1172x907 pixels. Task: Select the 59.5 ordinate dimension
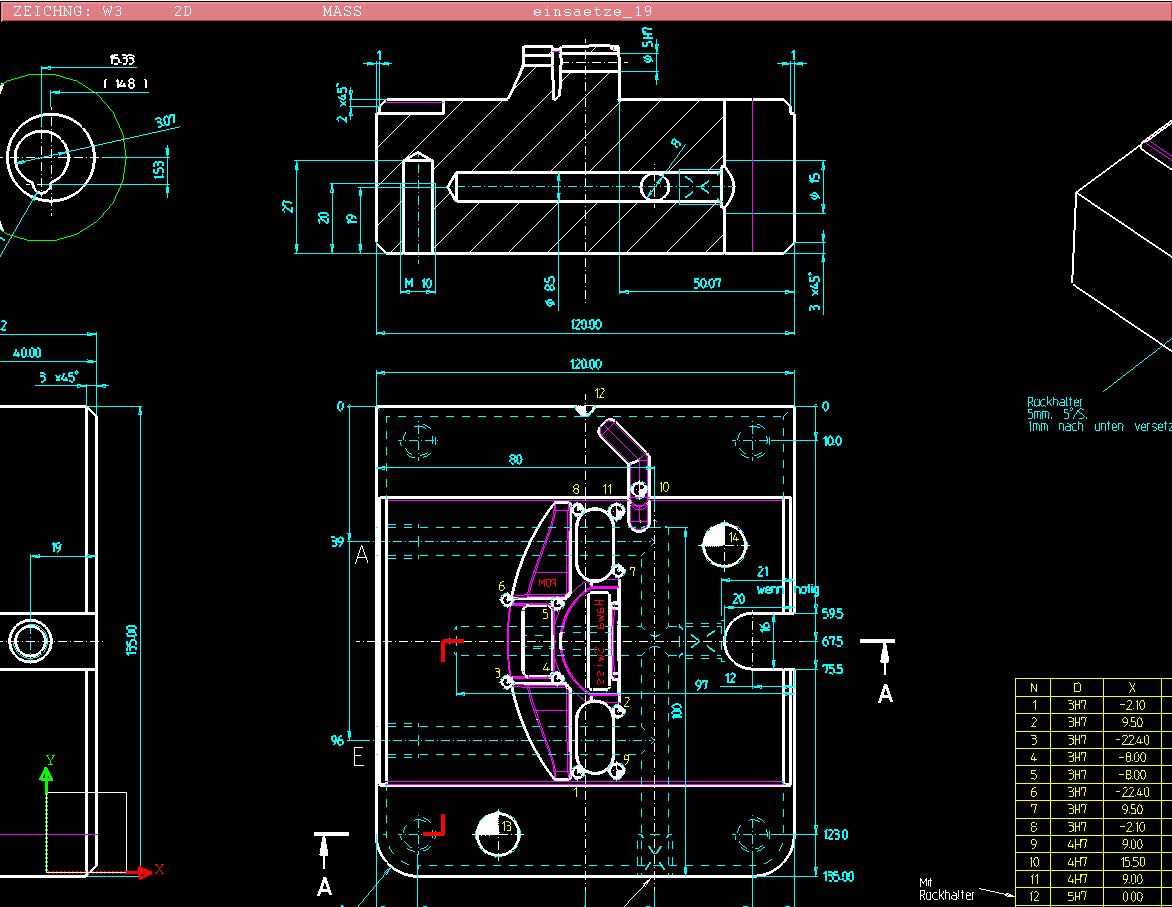(832, 613)
